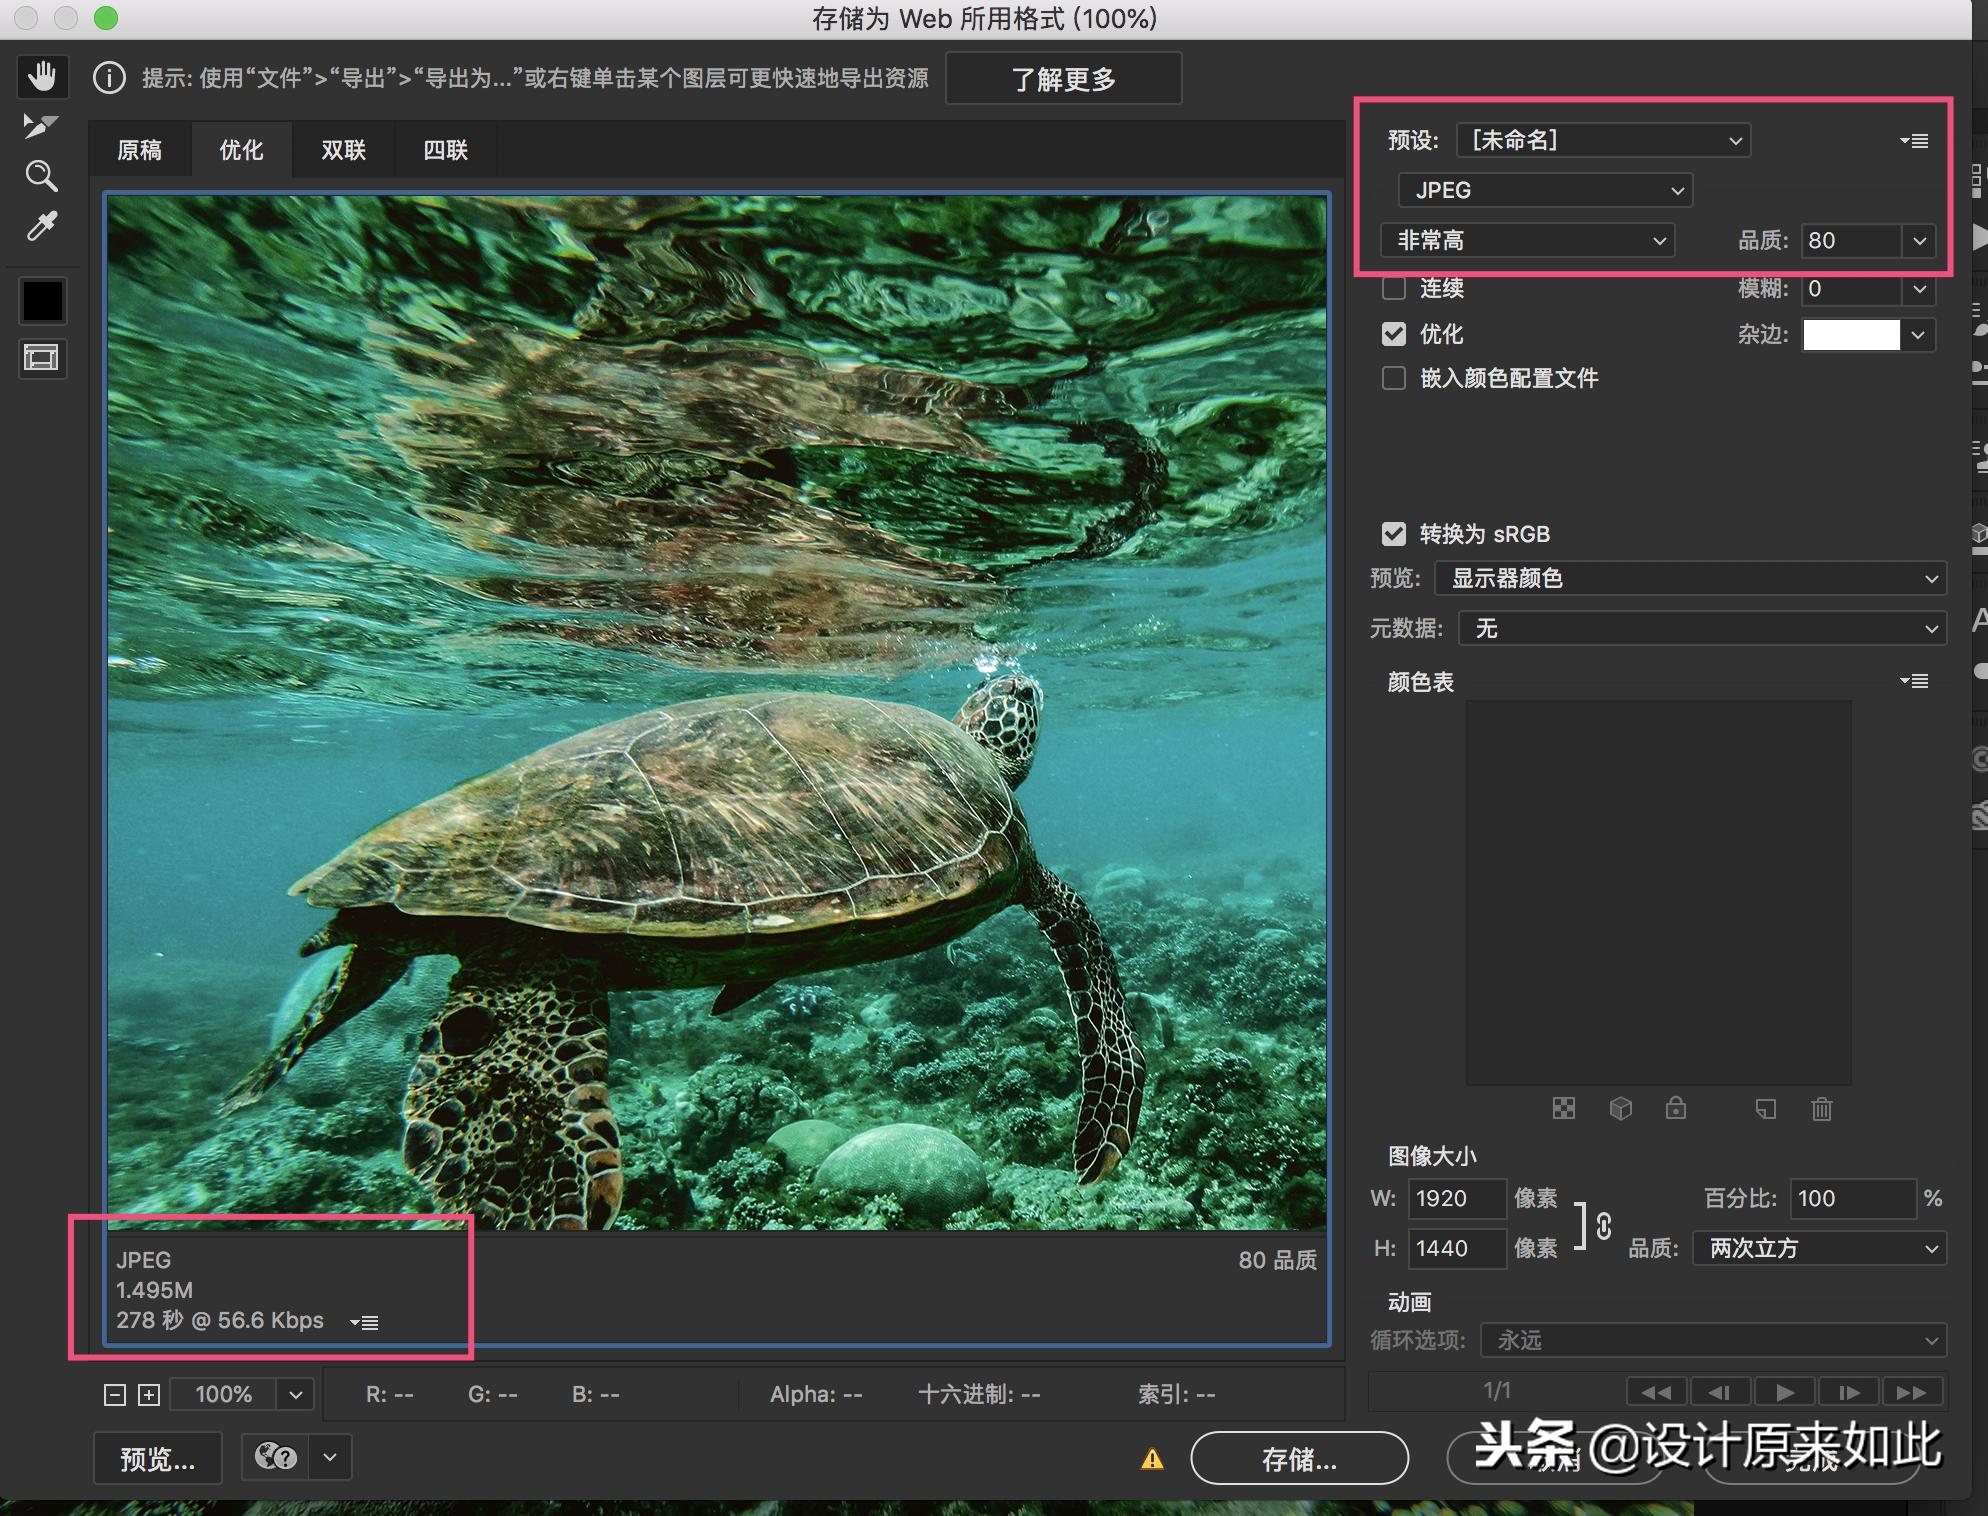Enable the 连续 progressive checkbox
The image size is (1988, 1516).
[x=1393, y=289]
